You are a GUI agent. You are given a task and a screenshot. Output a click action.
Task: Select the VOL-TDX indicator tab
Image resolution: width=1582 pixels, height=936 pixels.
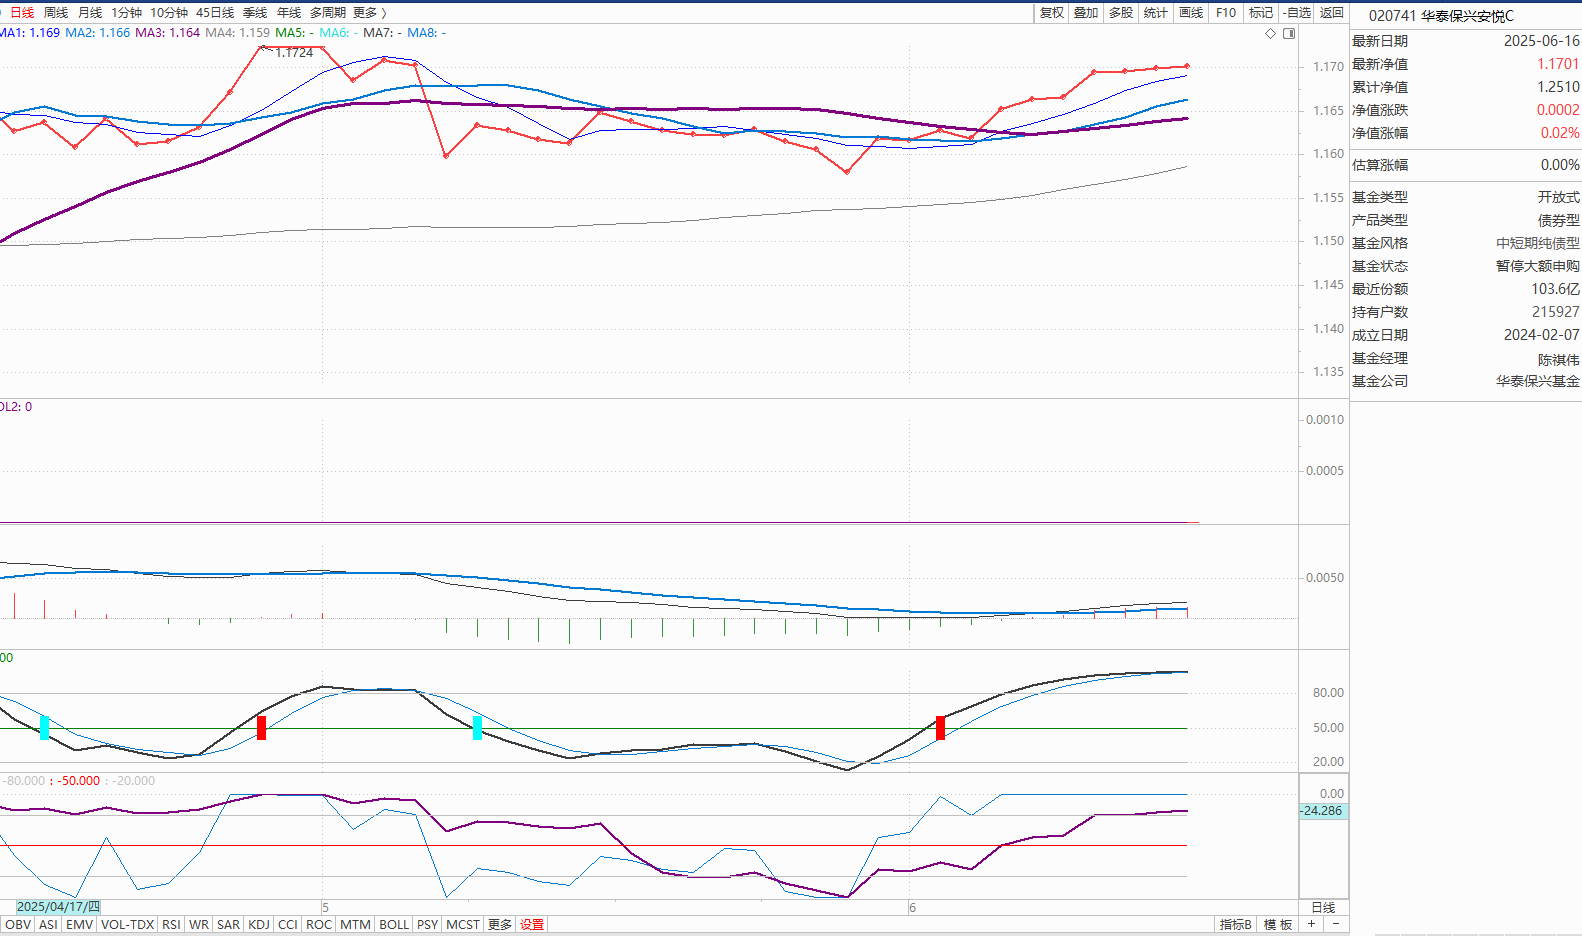[x=128, y=925]
